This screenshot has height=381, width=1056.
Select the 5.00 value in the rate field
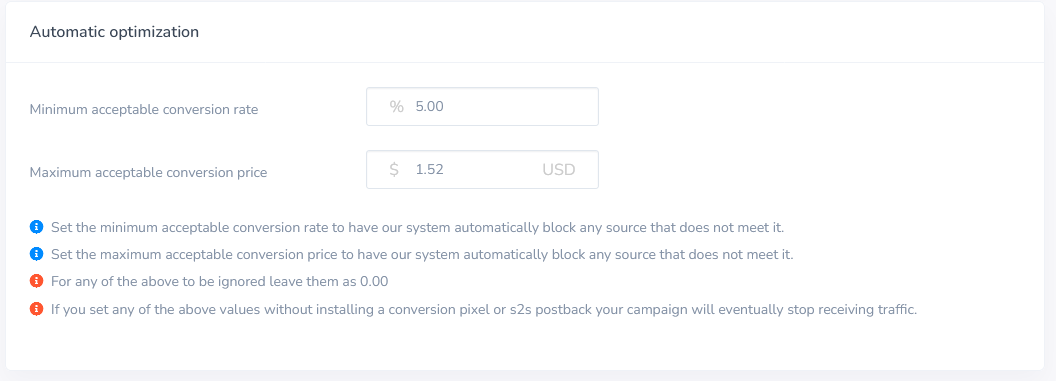pyautogui.click(x=430, y=106)
